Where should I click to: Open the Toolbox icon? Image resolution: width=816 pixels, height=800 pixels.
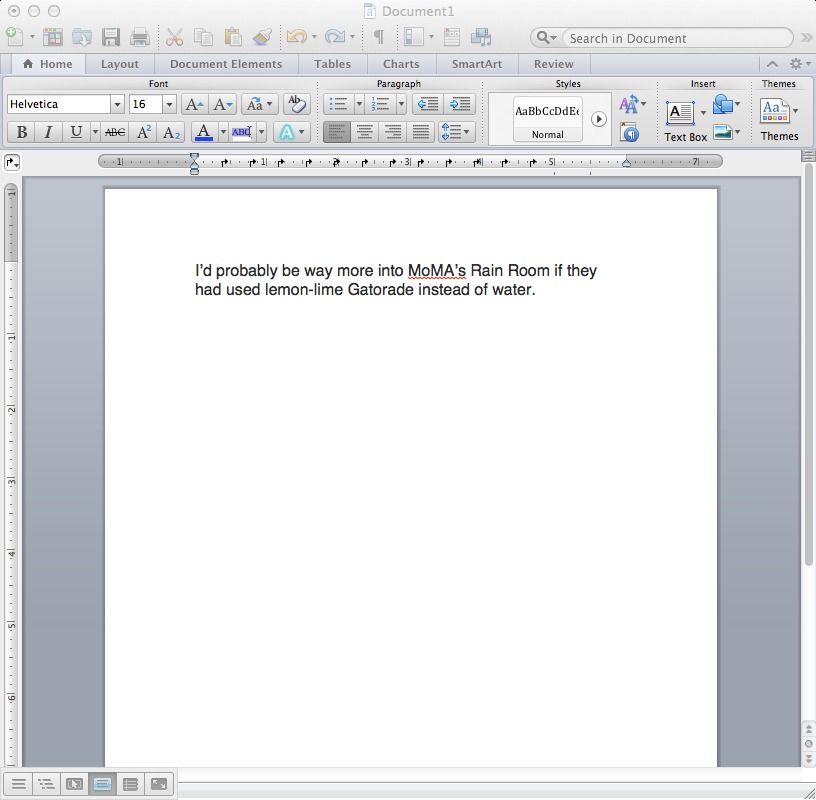[451, 37]
